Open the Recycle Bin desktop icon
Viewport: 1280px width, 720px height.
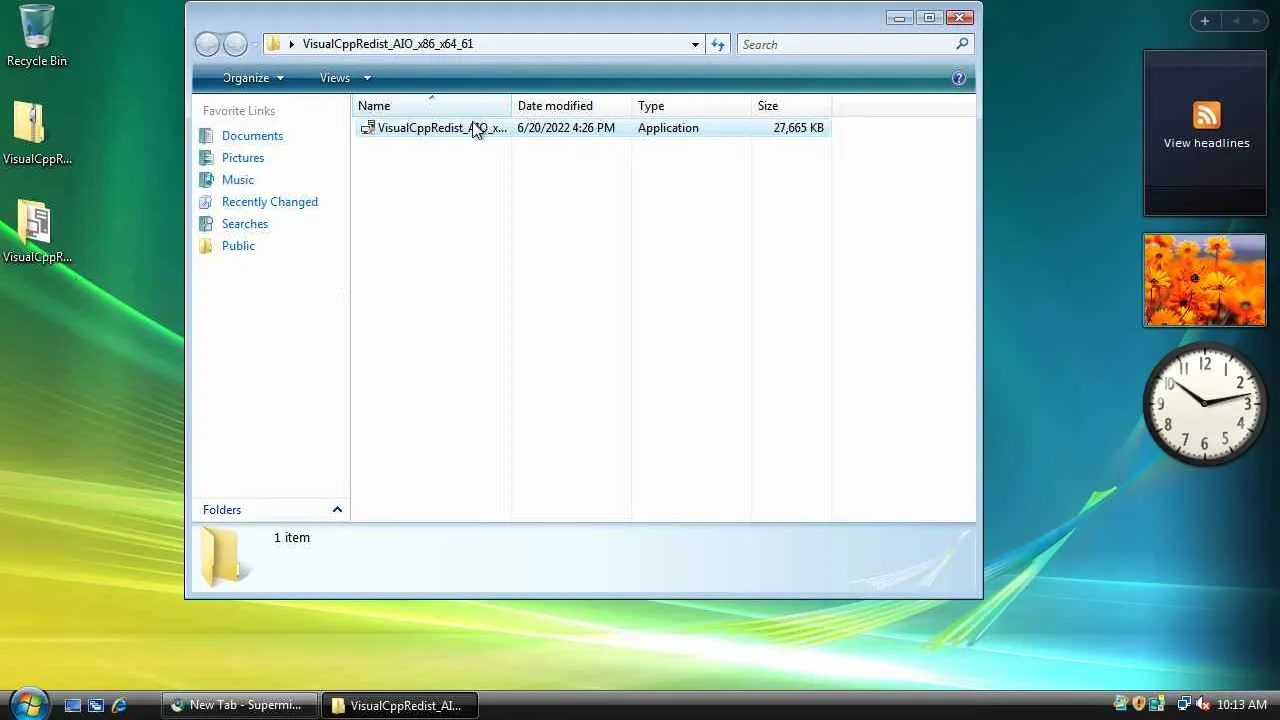pyautogui.click(x=37, y=36)
